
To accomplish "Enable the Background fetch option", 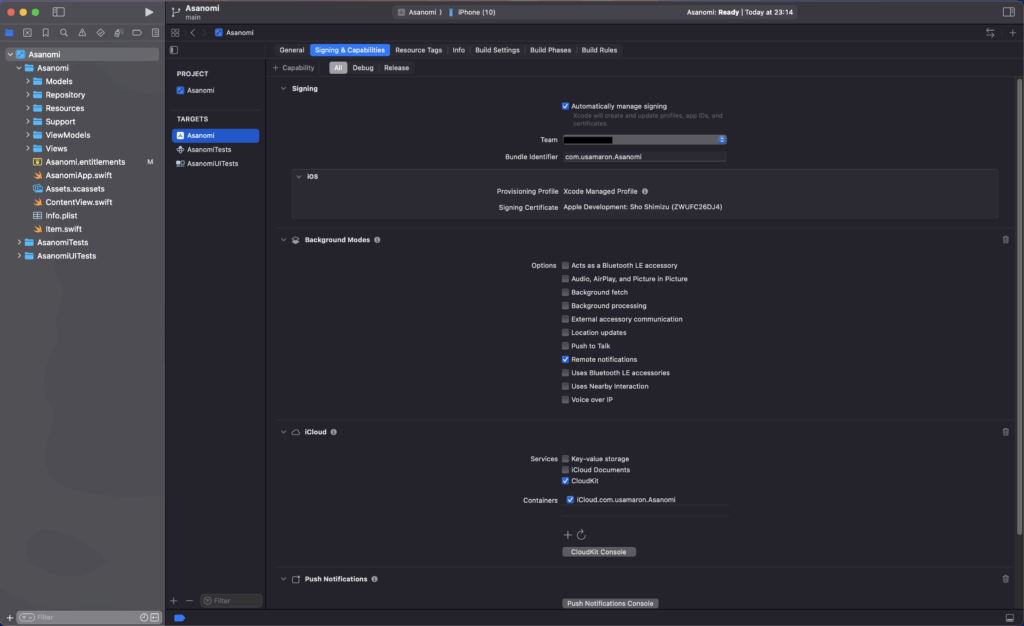I will tap(565, 292).
